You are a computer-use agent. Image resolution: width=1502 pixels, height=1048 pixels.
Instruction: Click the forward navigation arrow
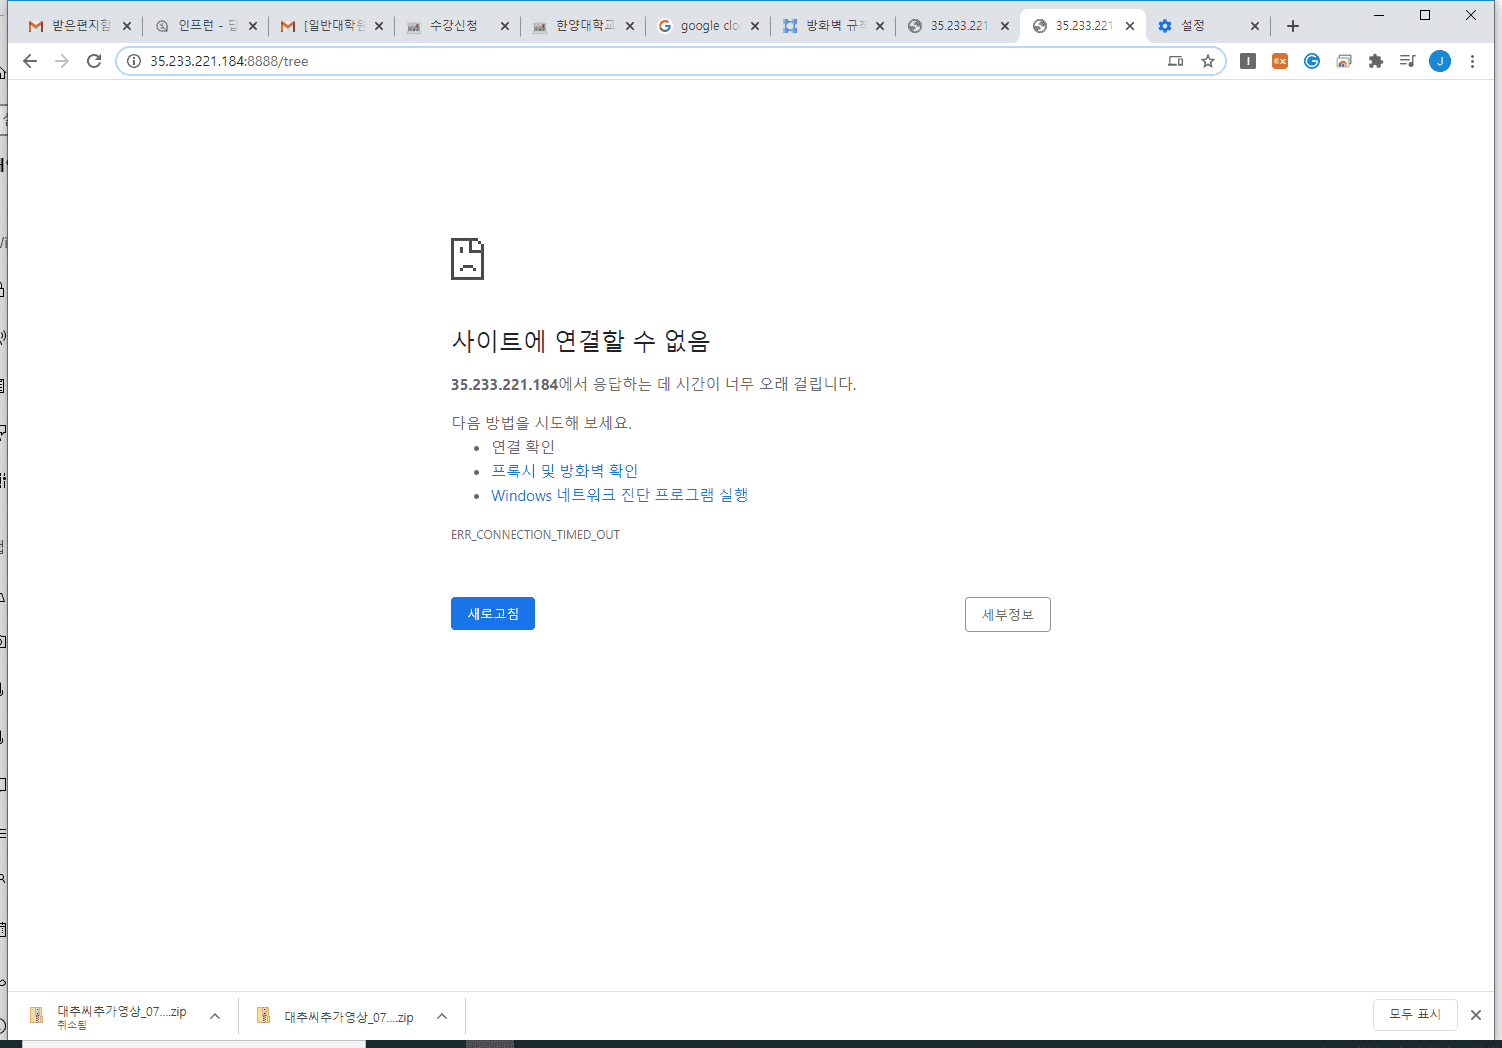tap(62, 61)
